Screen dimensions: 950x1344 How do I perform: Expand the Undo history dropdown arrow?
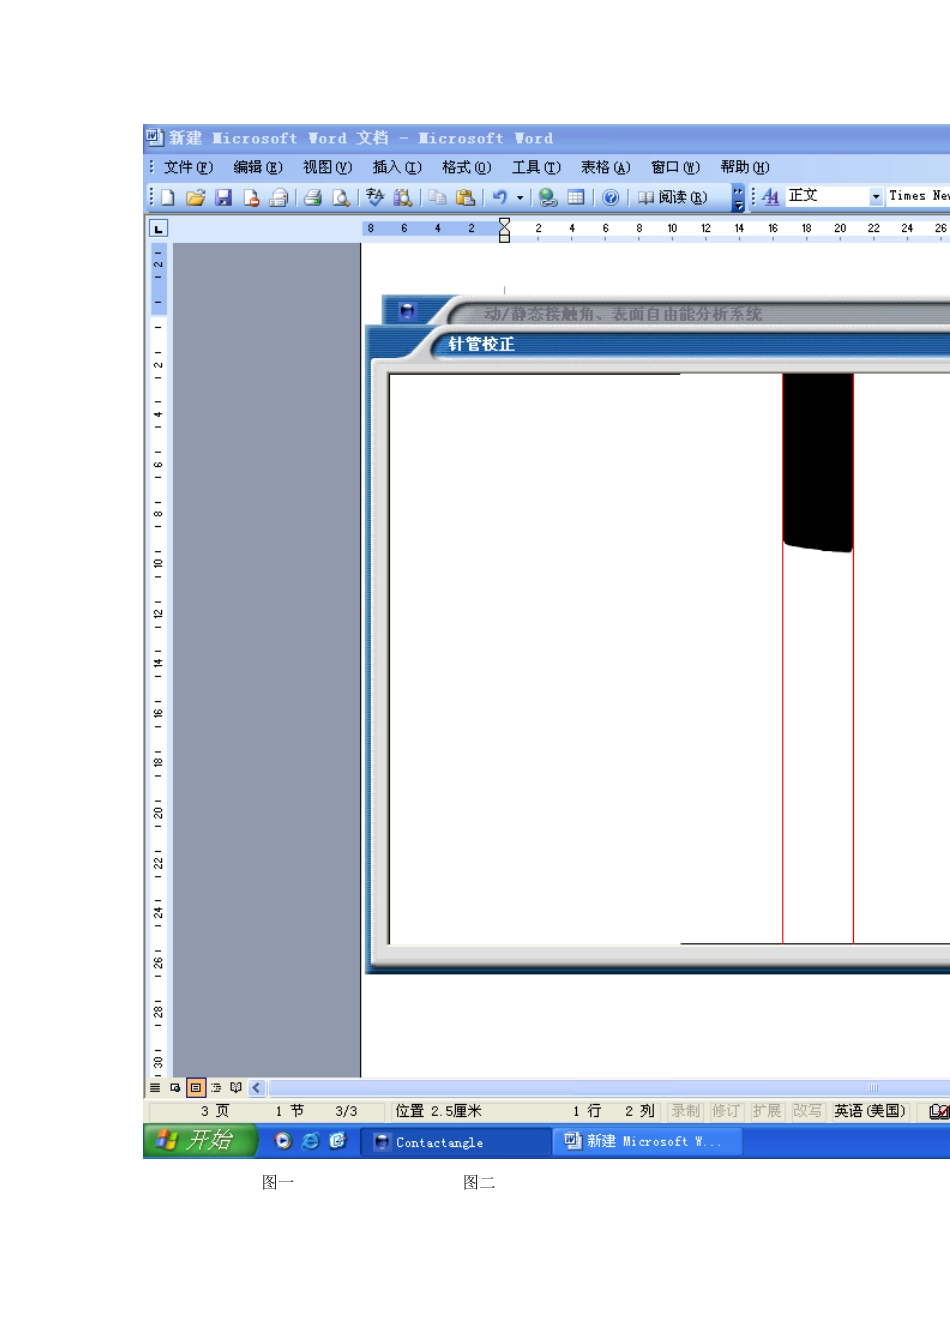(520, 198)
